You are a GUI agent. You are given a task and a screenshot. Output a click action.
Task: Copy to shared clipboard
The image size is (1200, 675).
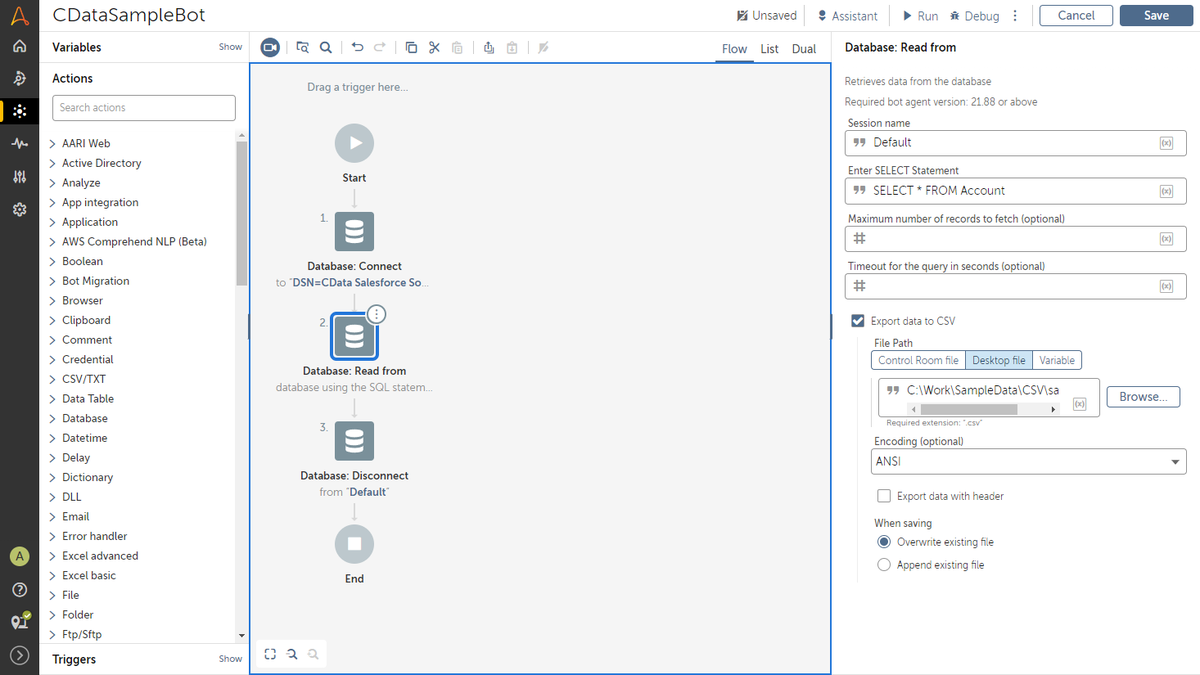tap(488, 47)
